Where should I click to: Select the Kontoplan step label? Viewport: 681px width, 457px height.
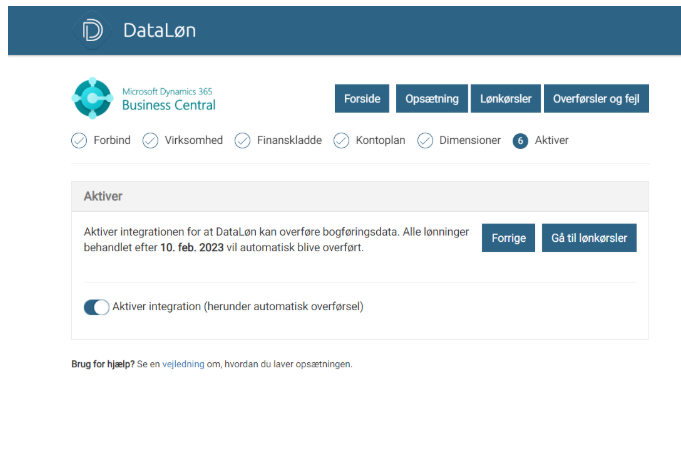pyautogui.click(x=380, y=140)
